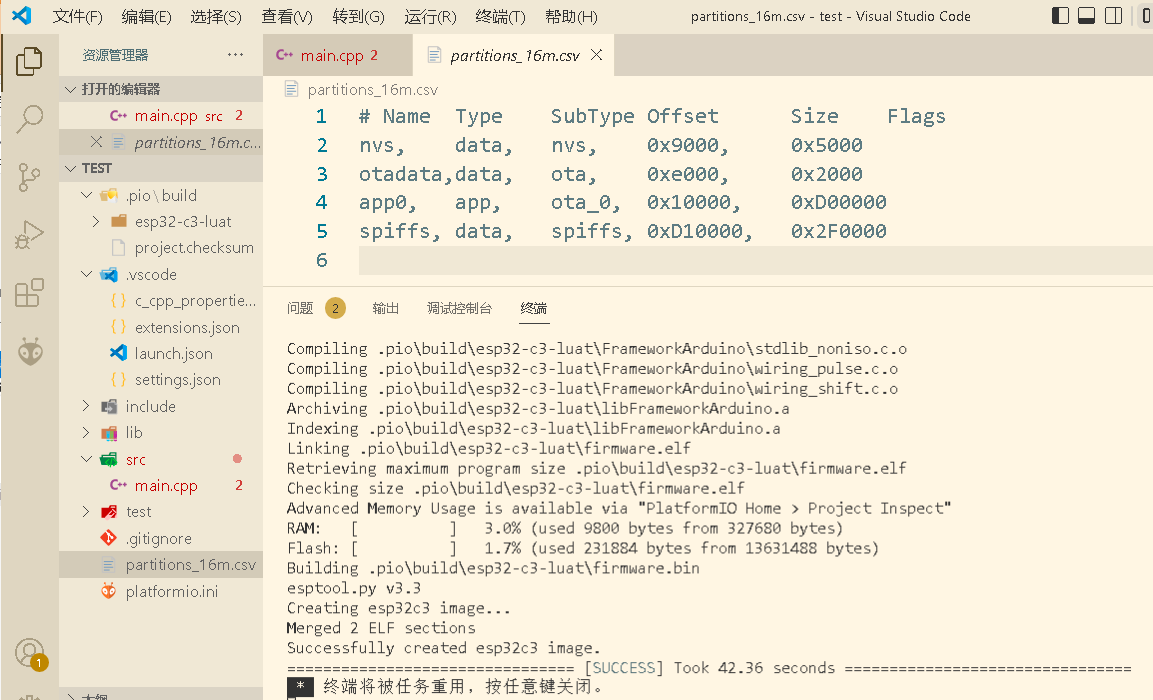Open main.cpp under src folder

click(x=160, y=485)
